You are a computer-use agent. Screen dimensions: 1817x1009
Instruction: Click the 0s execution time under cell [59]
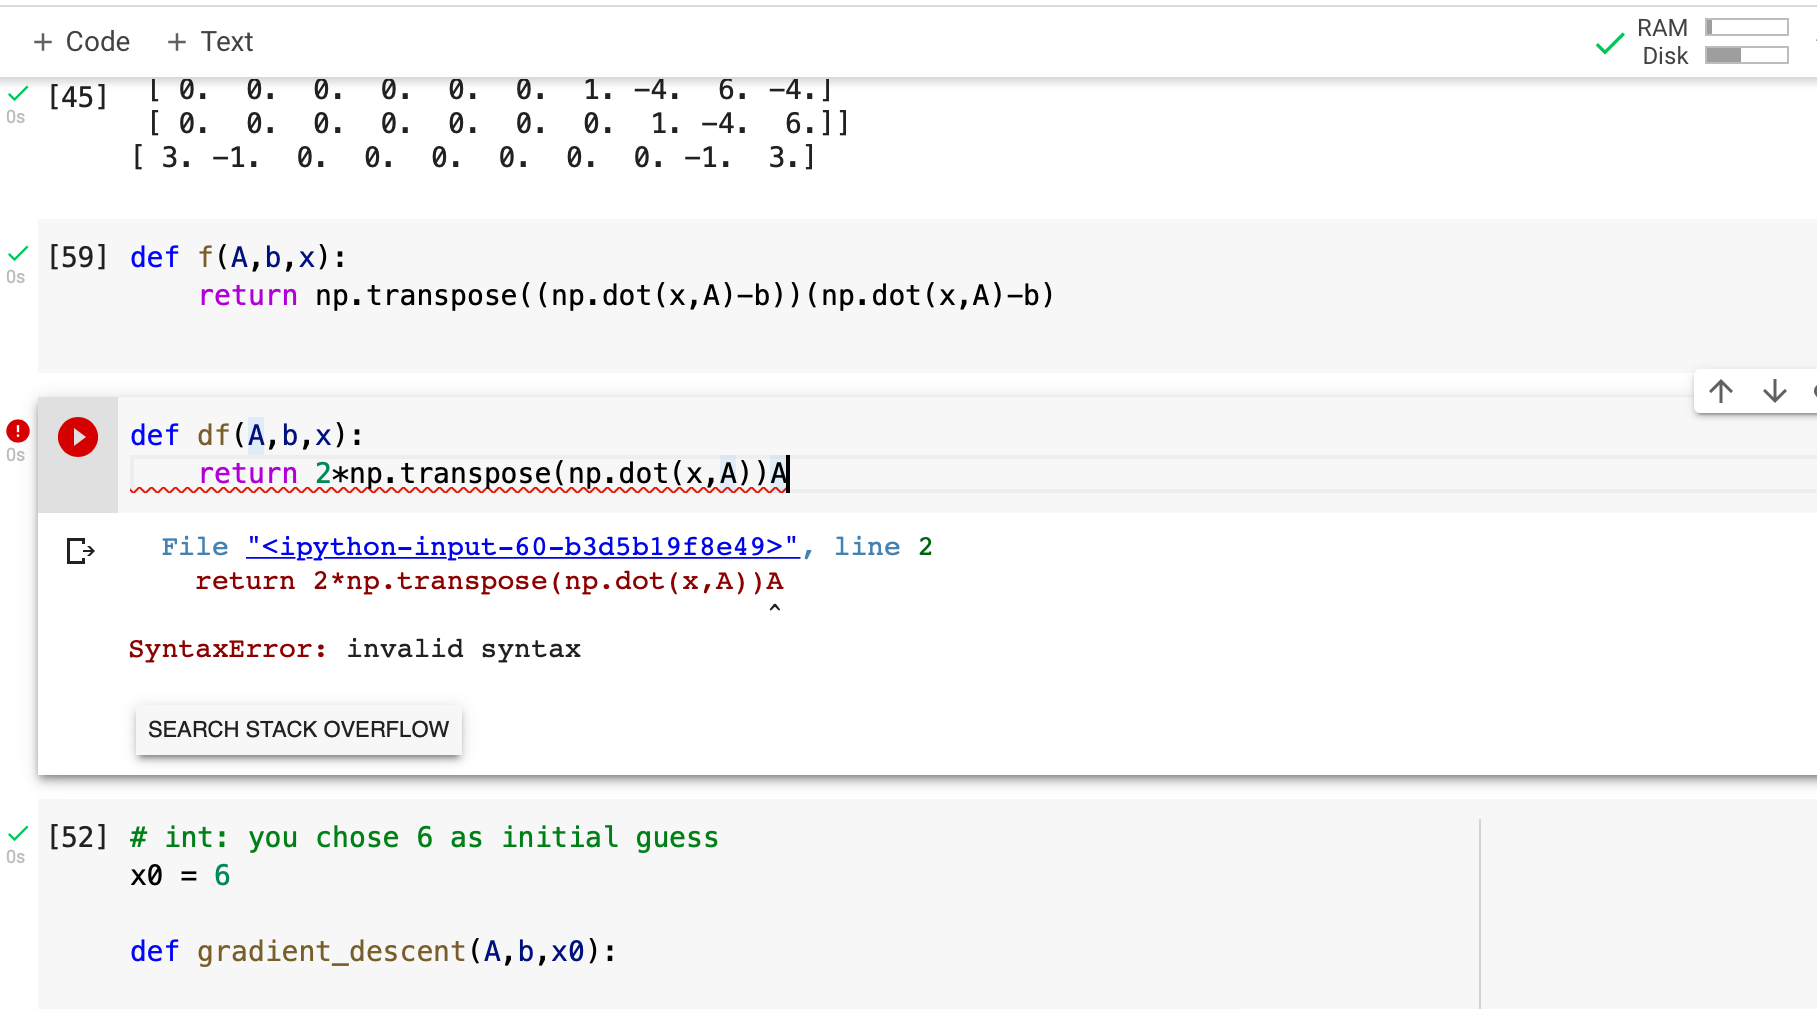click(16, 277)
